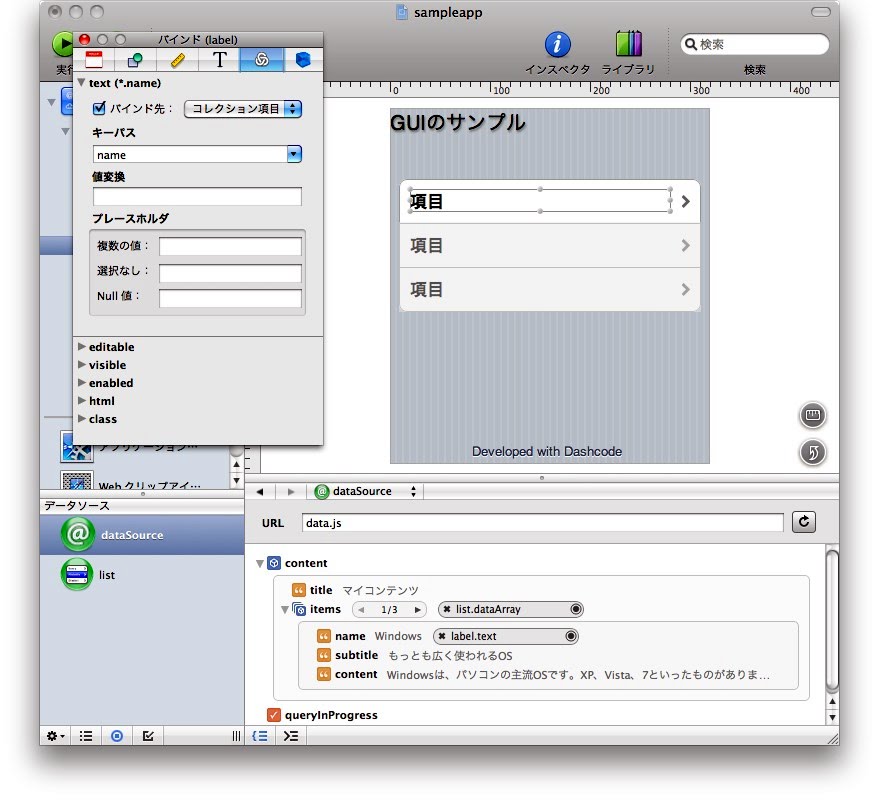Toggle the バインド先 checkbox

[x=99, y=109]
